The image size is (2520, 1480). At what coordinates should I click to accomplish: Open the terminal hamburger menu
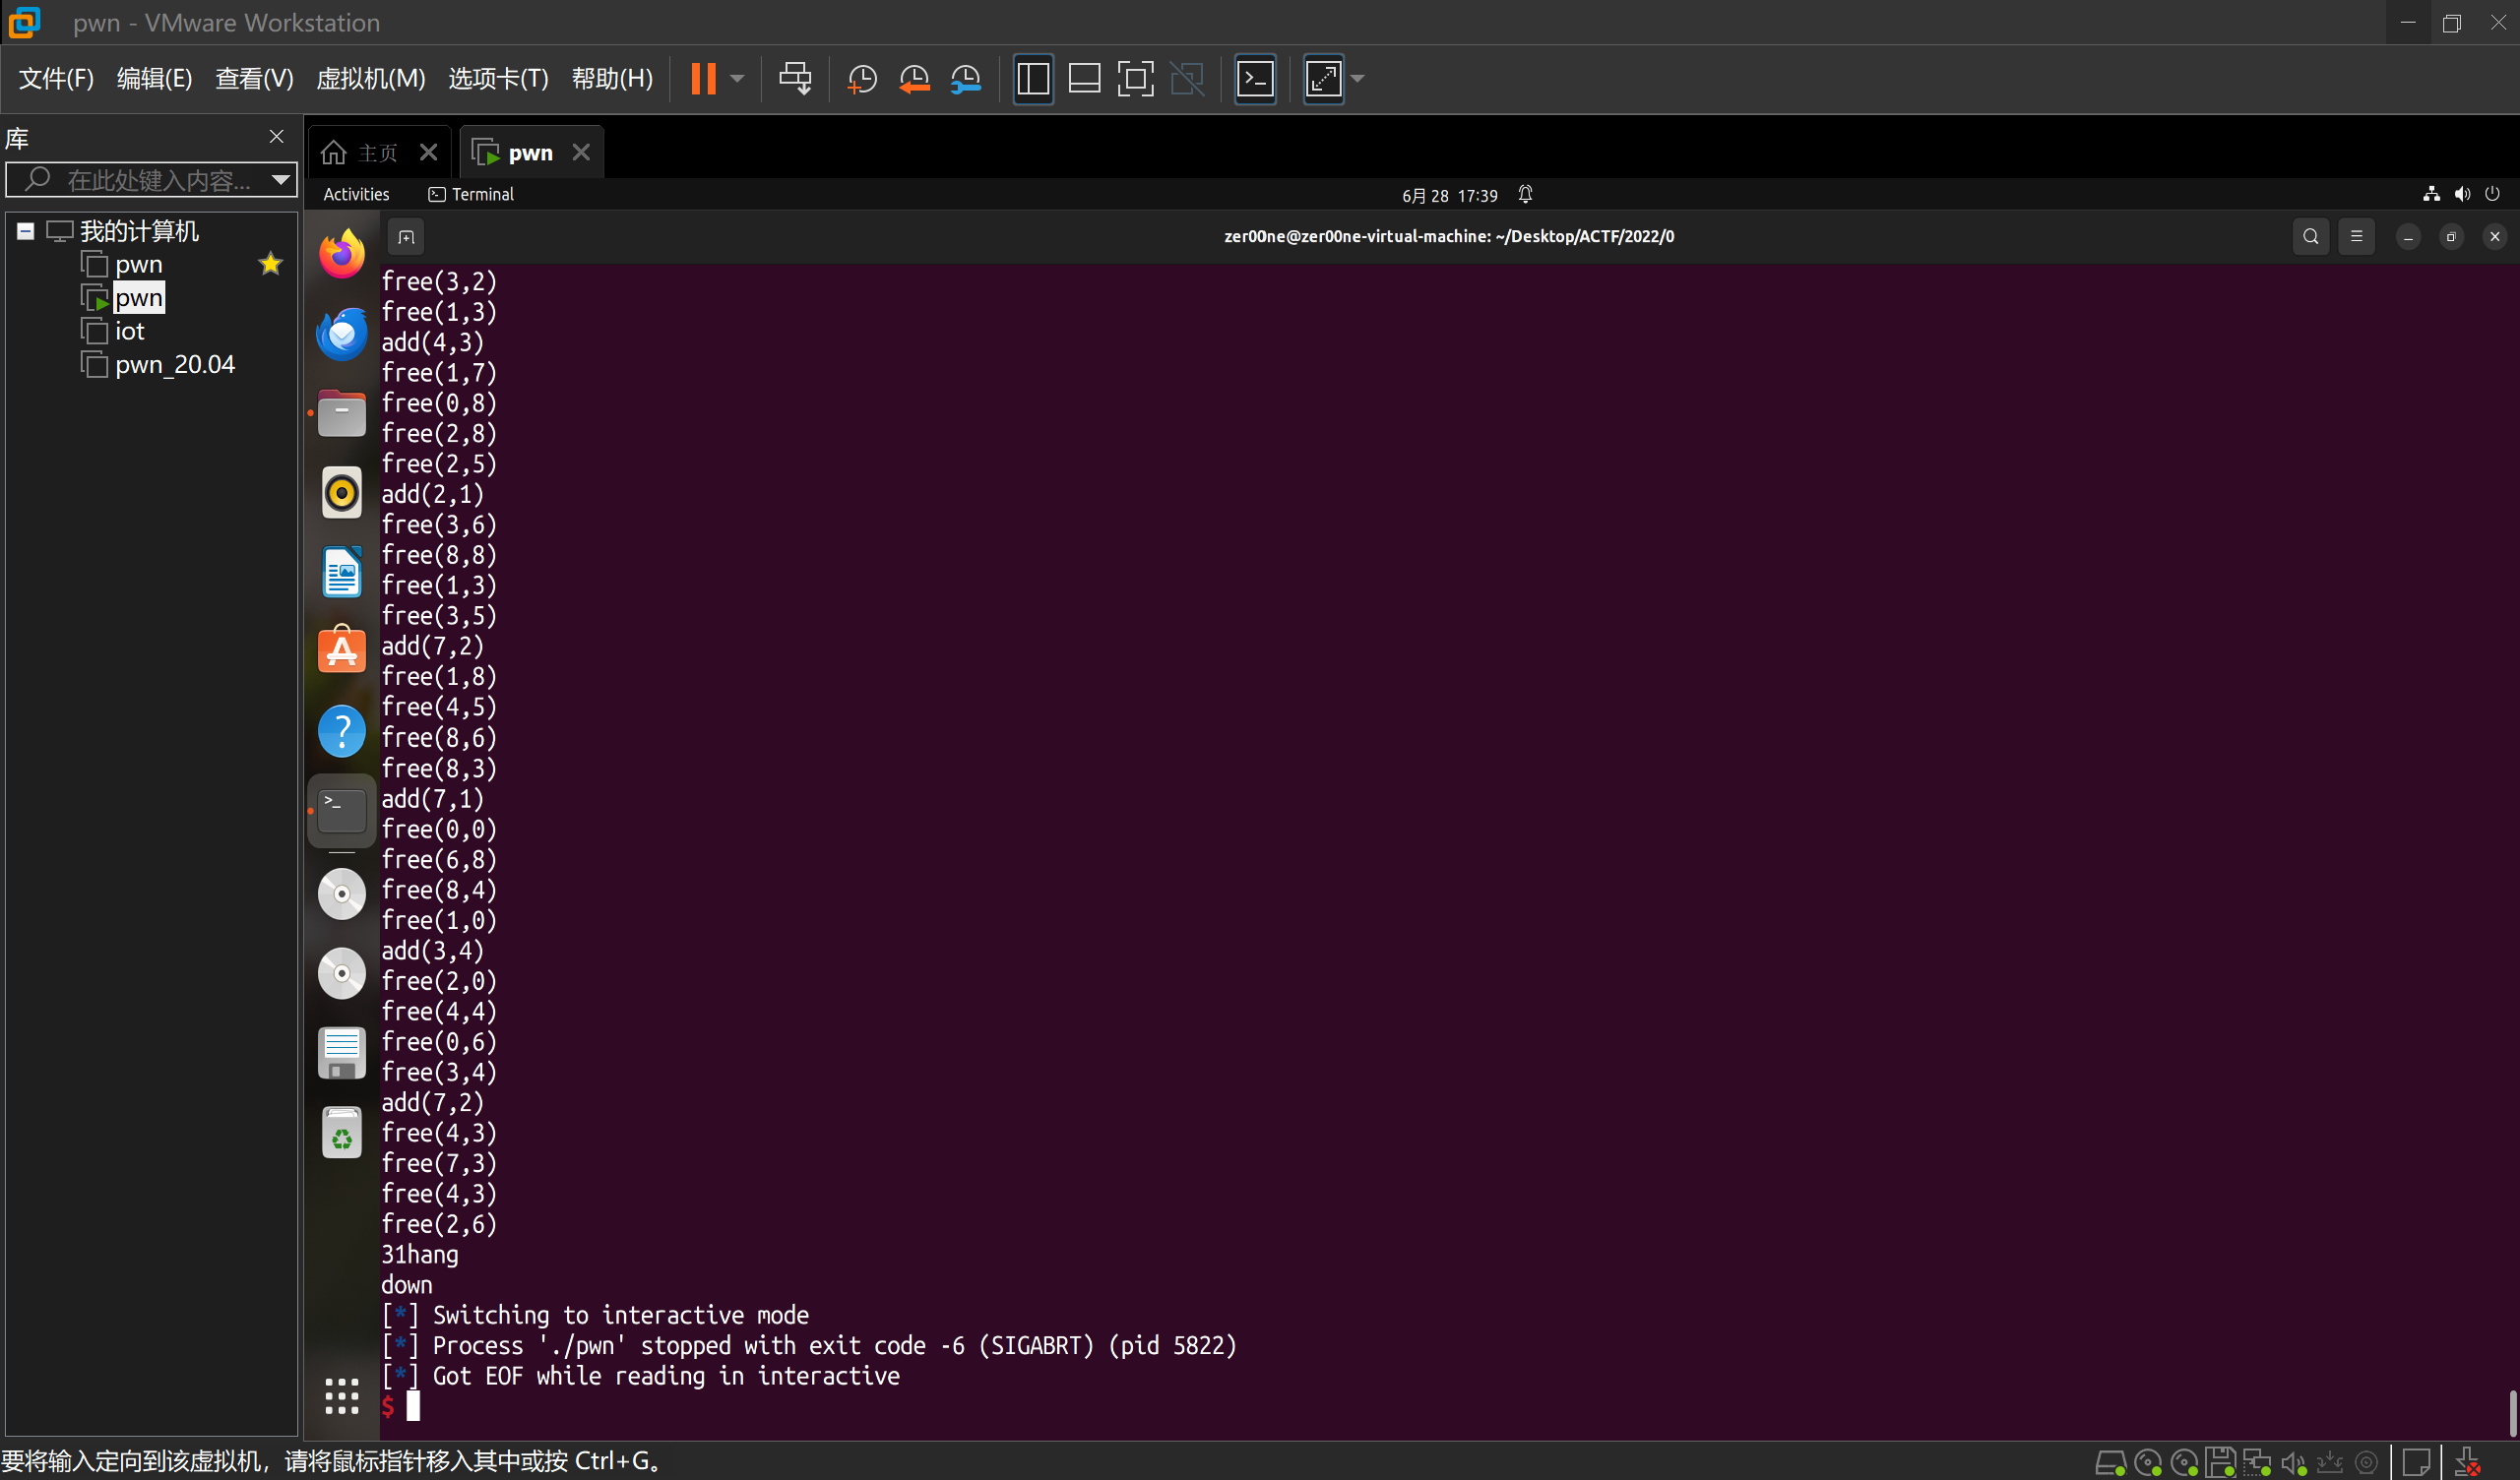tap(2357, 237)
